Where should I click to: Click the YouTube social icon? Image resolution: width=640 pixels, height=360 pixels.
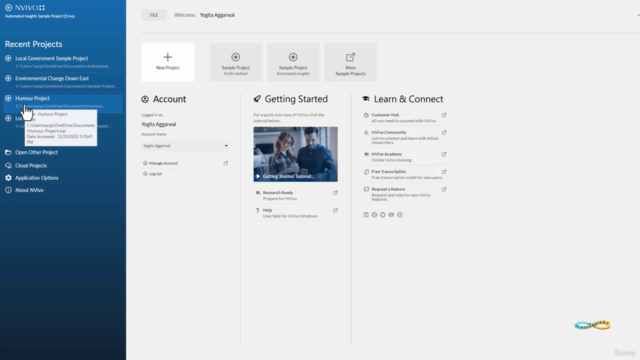coord(391,215)
